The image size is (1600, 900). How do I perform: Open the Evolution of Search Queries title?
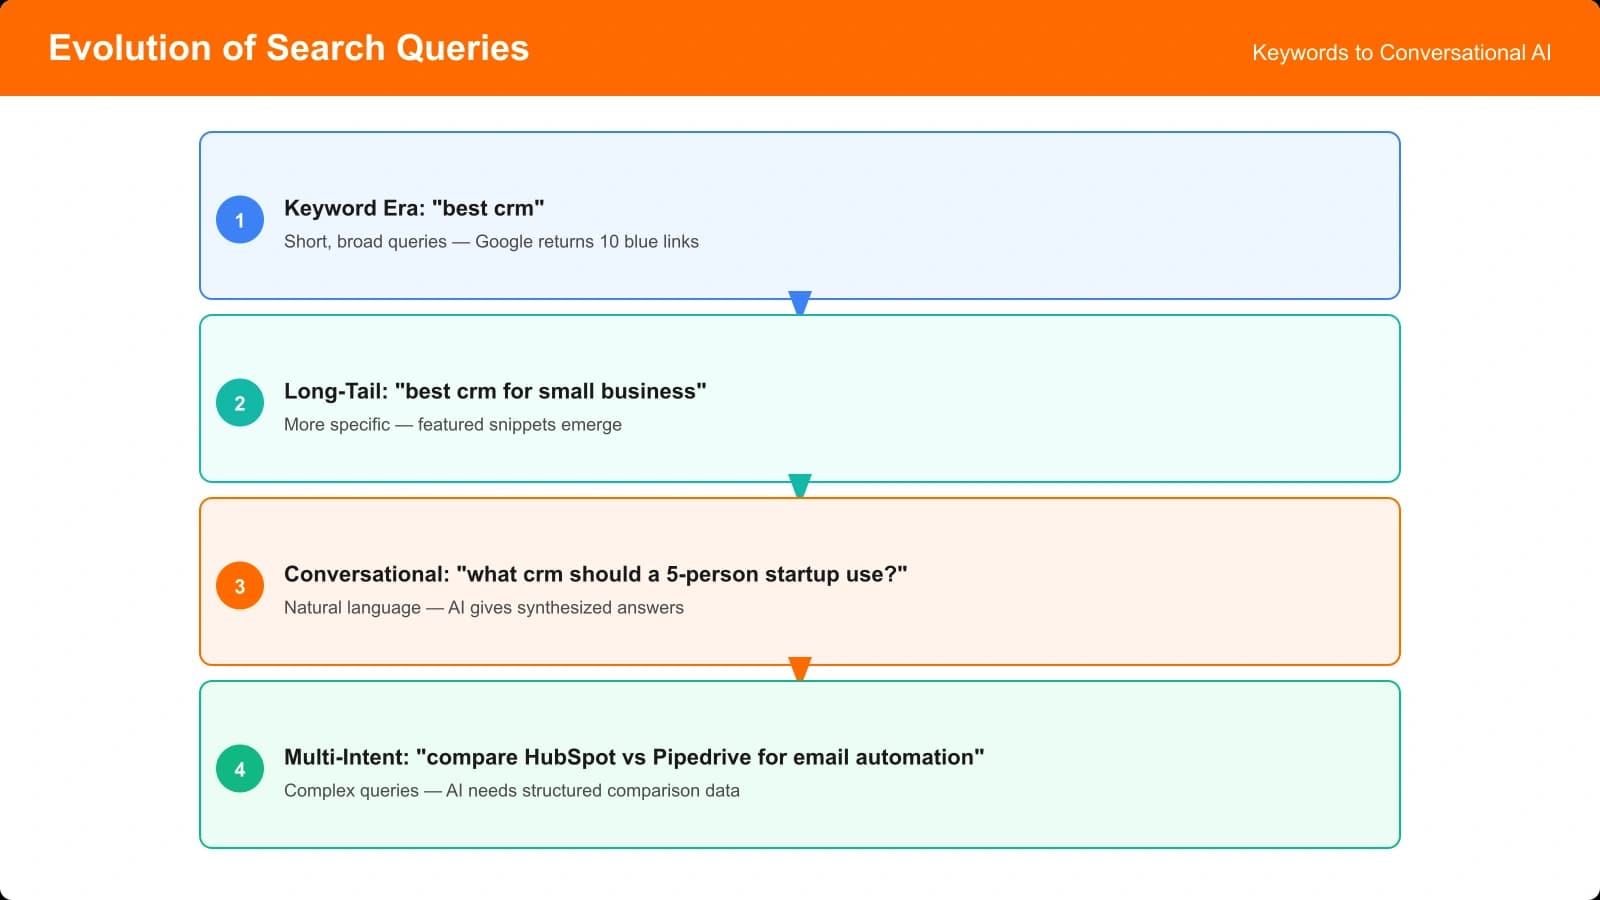click(x=289, y=47)
